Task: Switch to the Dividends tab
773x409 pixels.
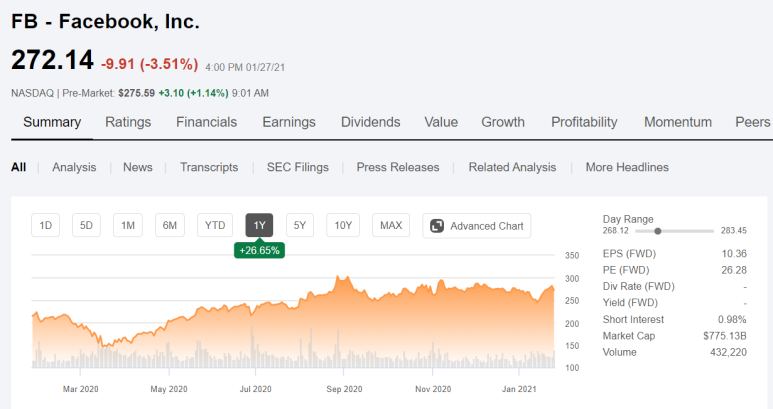Action: [x=371, y=122]
